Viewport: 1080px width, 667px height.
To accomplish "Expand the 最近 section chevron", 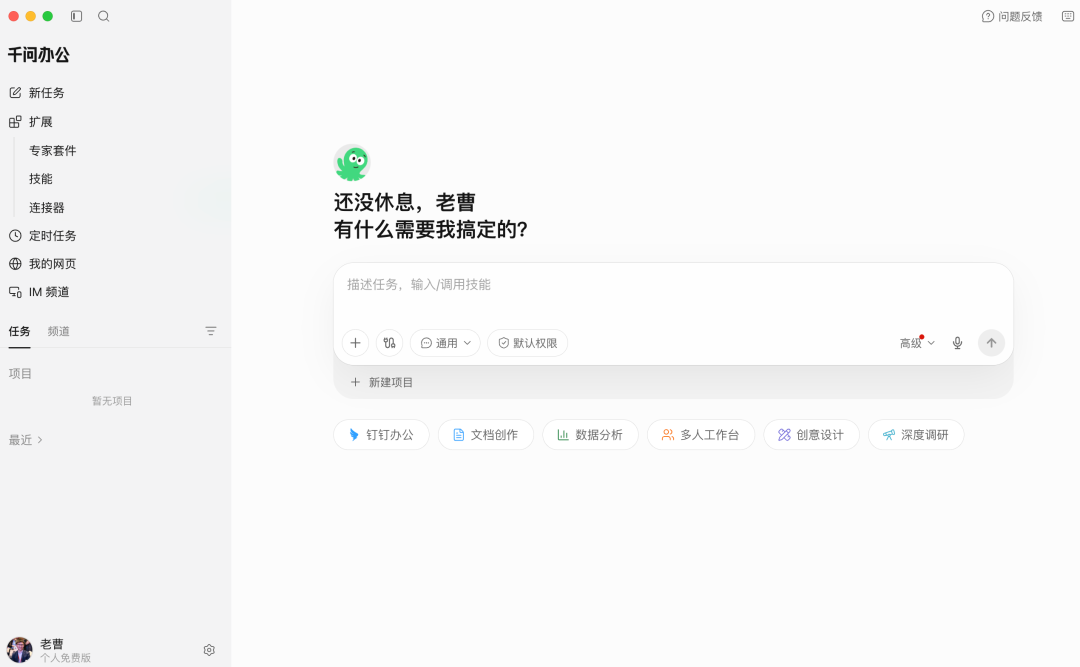I will pos(40,440).
